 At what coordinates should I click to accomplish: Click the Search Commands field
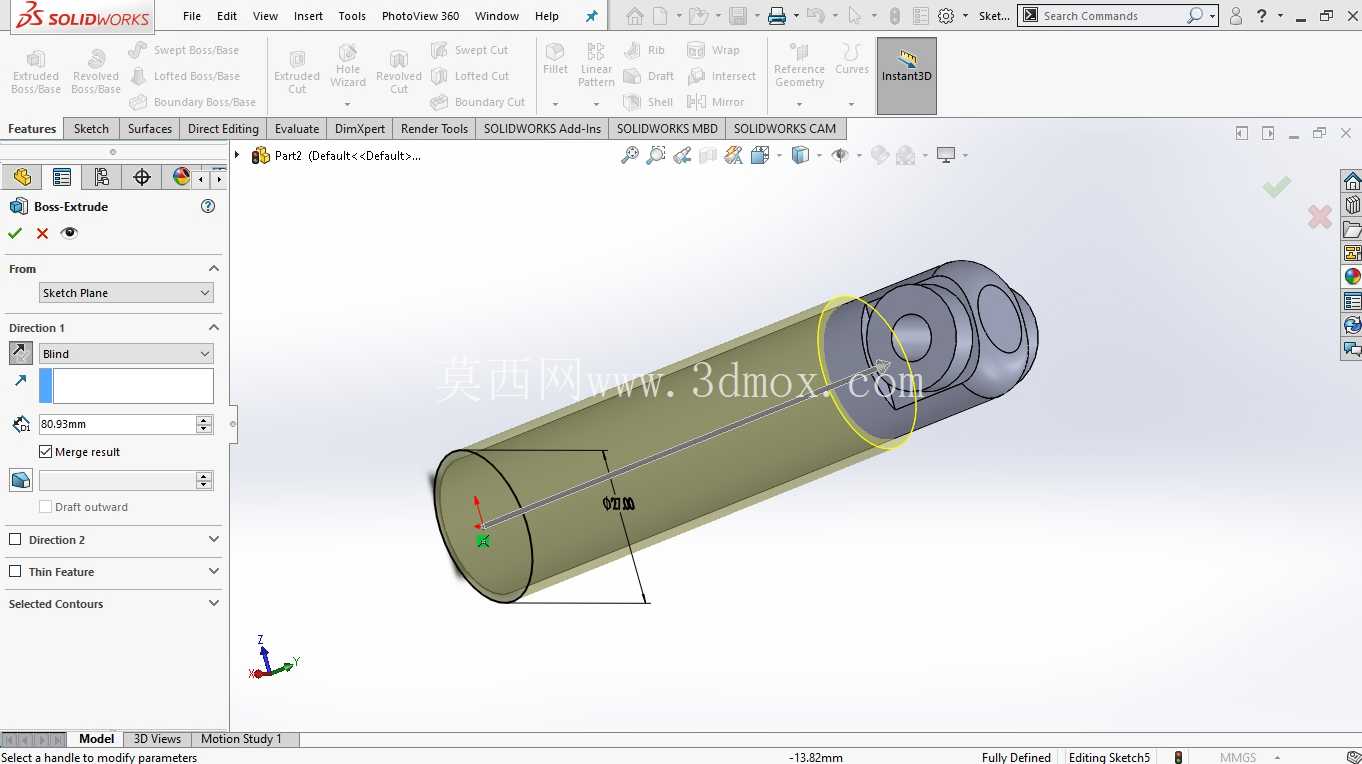1112,16
